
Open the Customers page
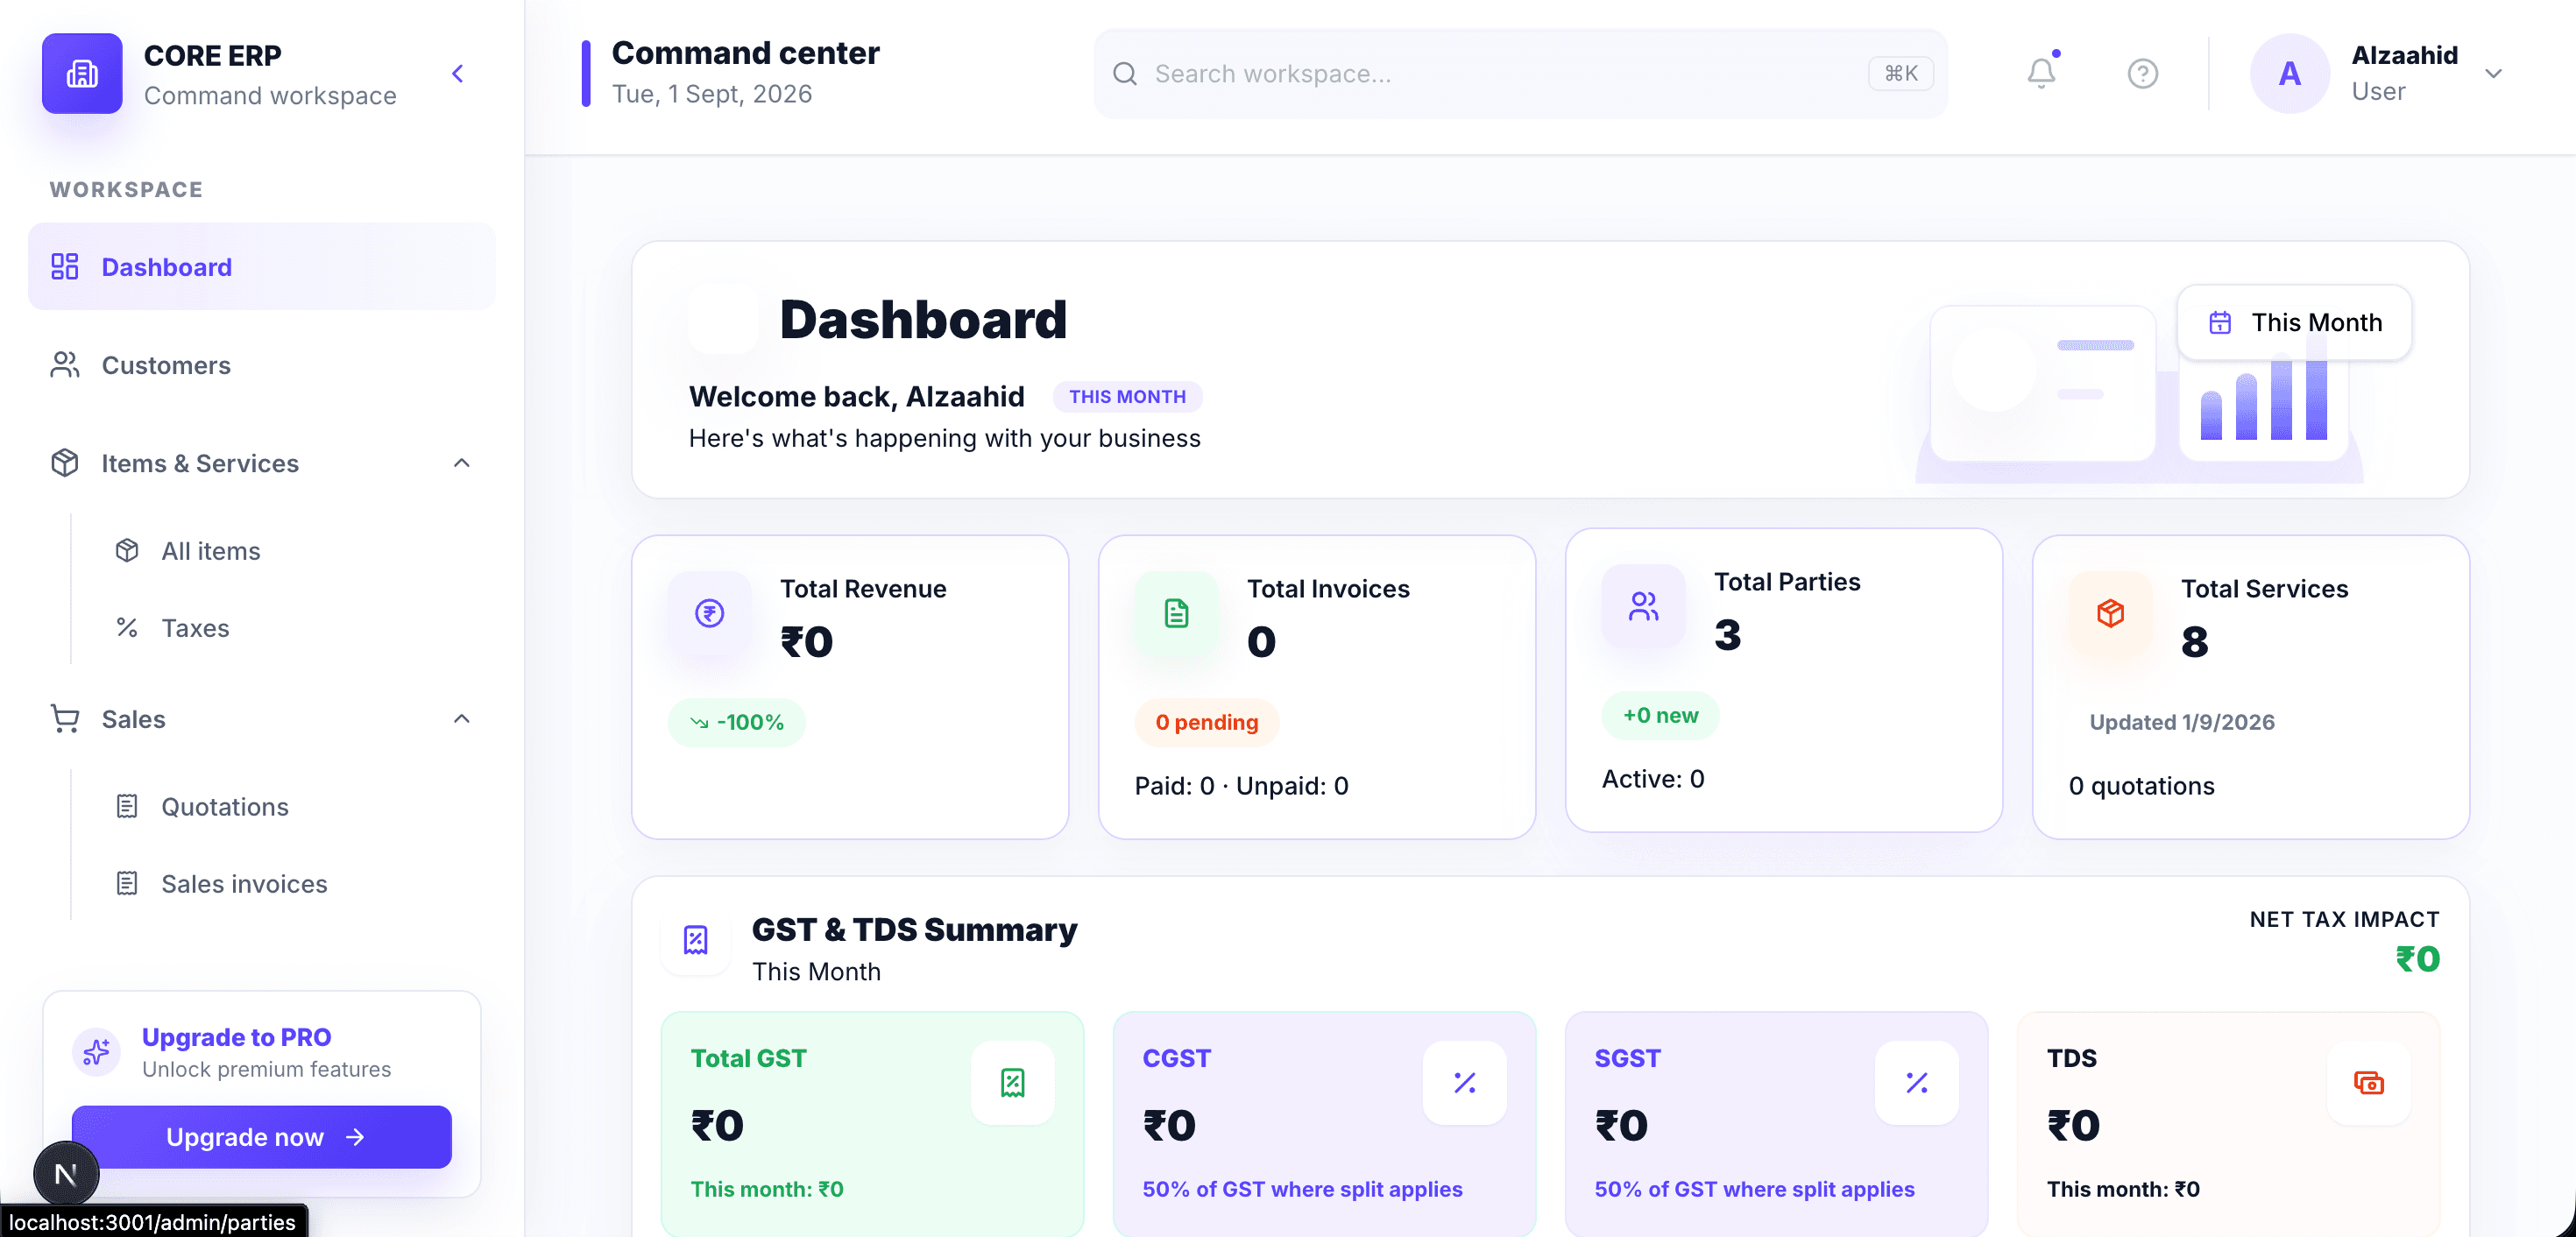tap(262, 364)
